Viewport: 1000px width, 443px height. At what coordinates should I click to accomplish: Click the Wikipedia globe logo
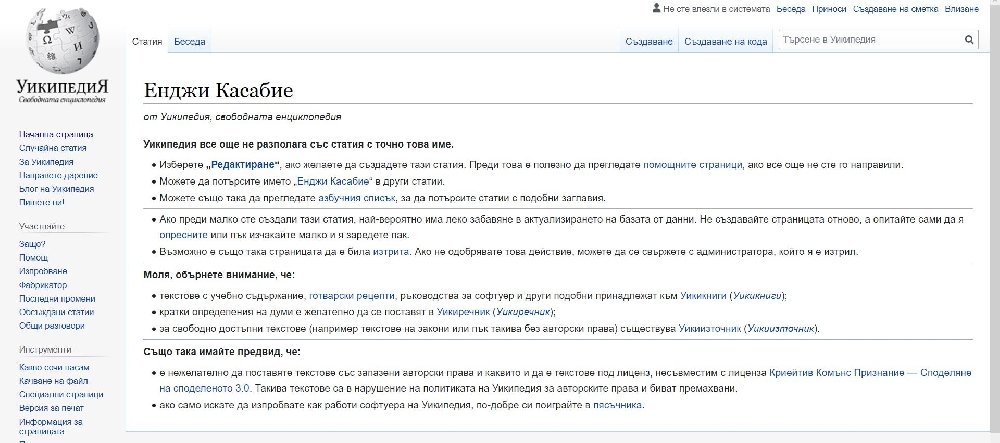(x=62, y=43)
